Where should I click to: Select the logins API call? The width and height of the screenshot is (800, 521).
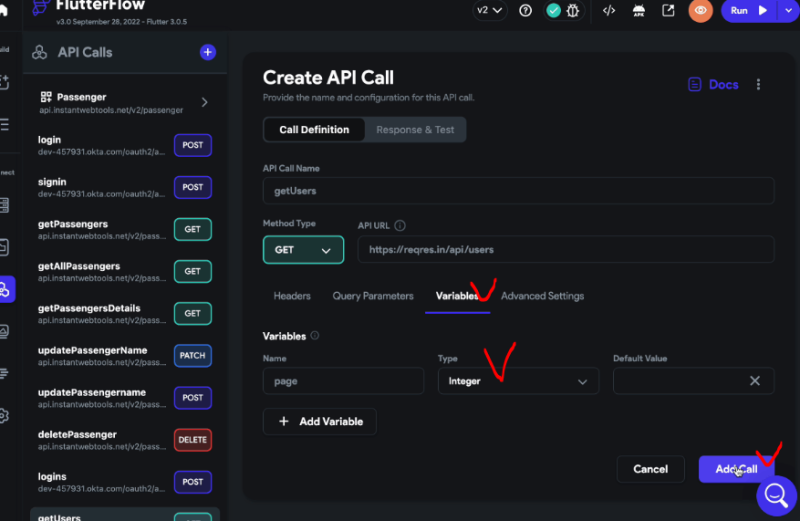point(124,482)
